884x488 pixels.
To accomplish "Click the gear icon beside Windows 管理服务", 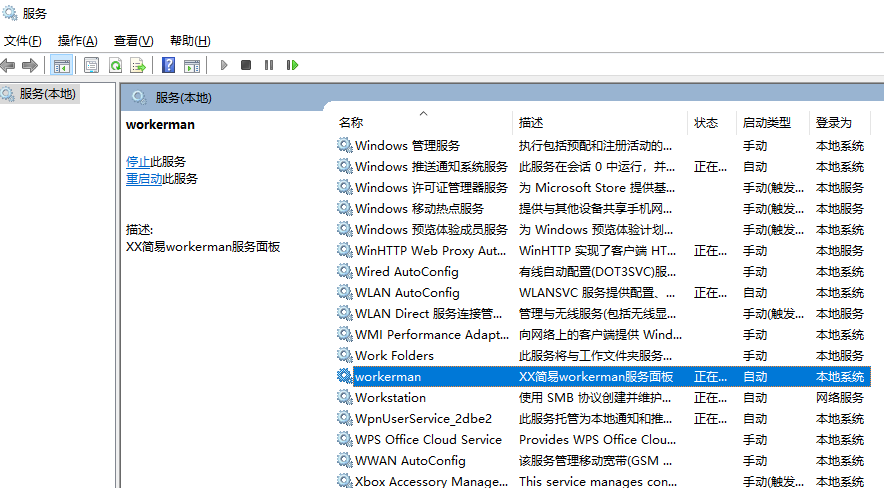I will (344, 145).
